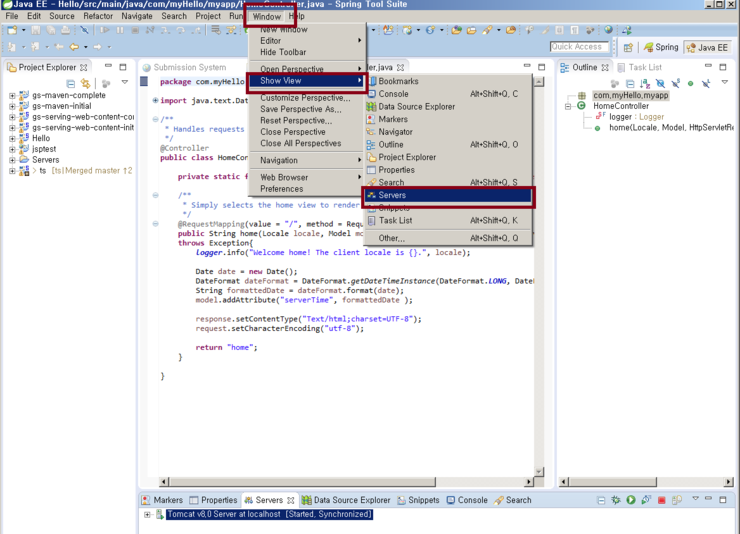Select the gs-maven-initial project
Image resolution: width=740 pixels, height=534 pixels.
click(61, 106)
